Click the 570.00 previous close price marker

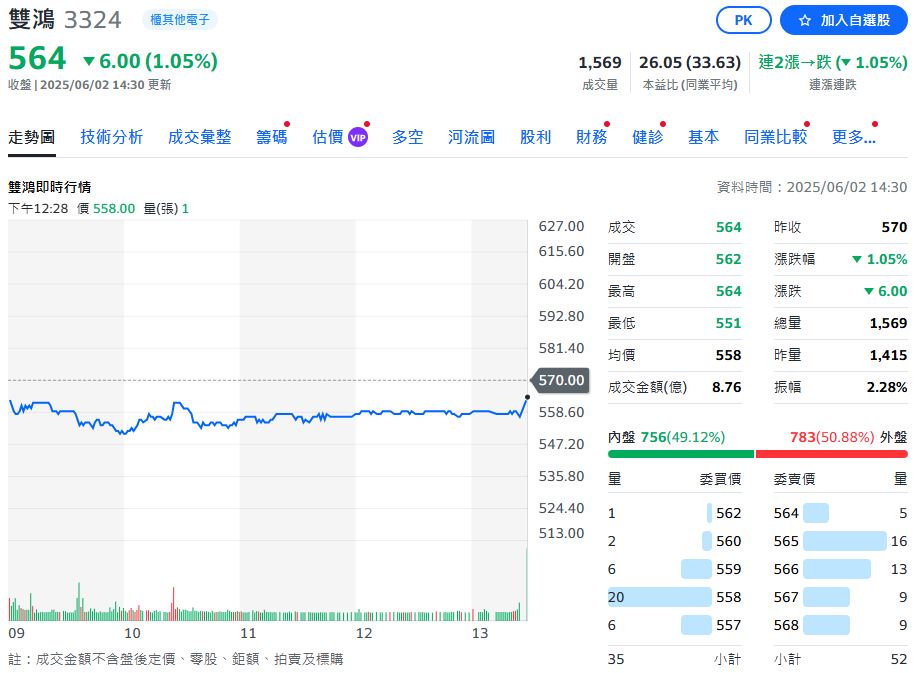click(x=560, y=380)
